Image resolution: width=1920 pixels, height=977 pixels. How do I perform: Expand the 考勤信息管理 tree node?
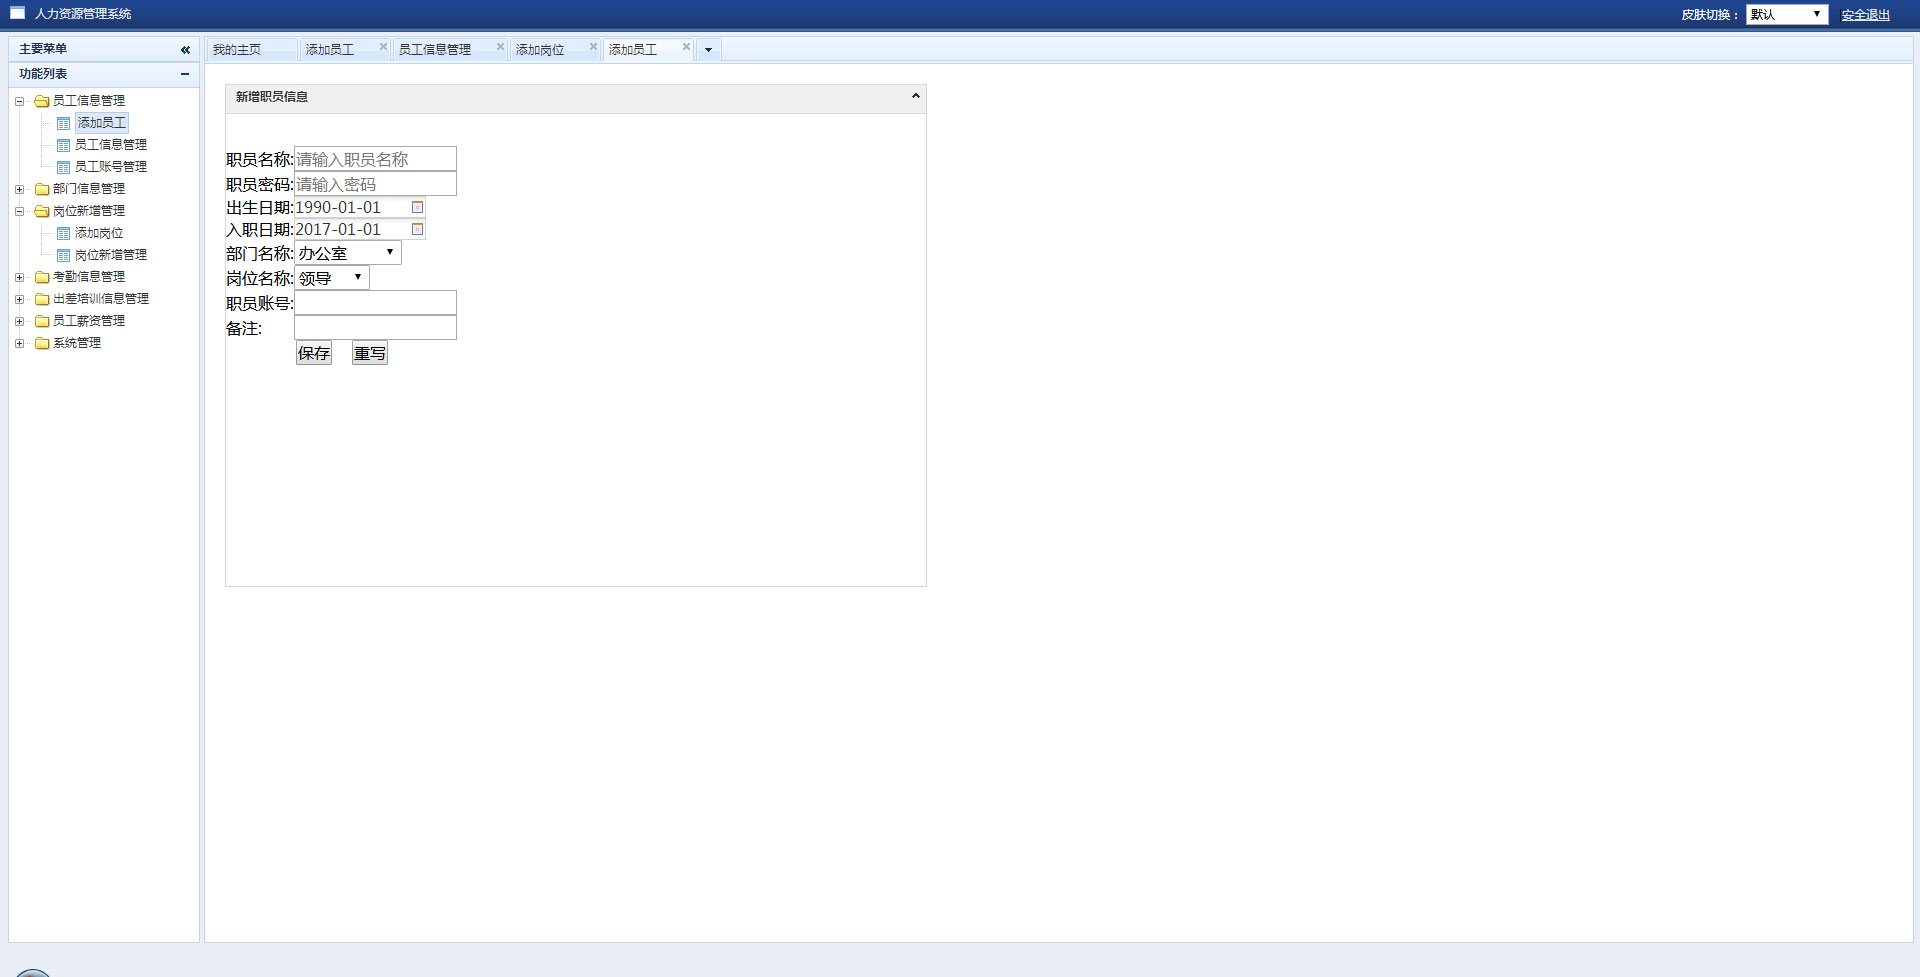click(x=19, y=277)
